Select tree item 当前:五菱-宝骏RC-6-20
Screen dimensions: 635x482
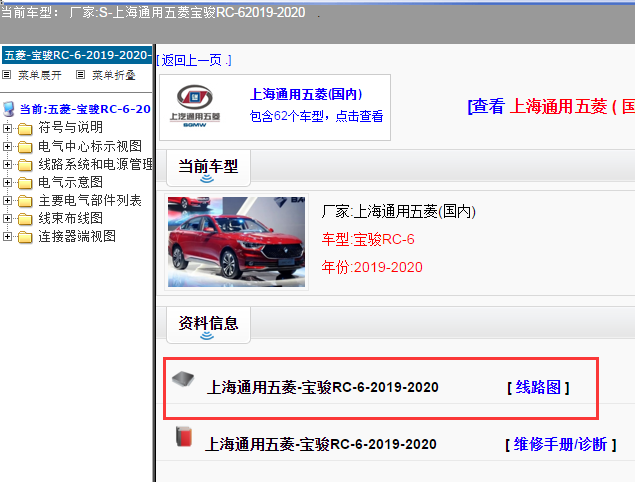coord(85,109)
